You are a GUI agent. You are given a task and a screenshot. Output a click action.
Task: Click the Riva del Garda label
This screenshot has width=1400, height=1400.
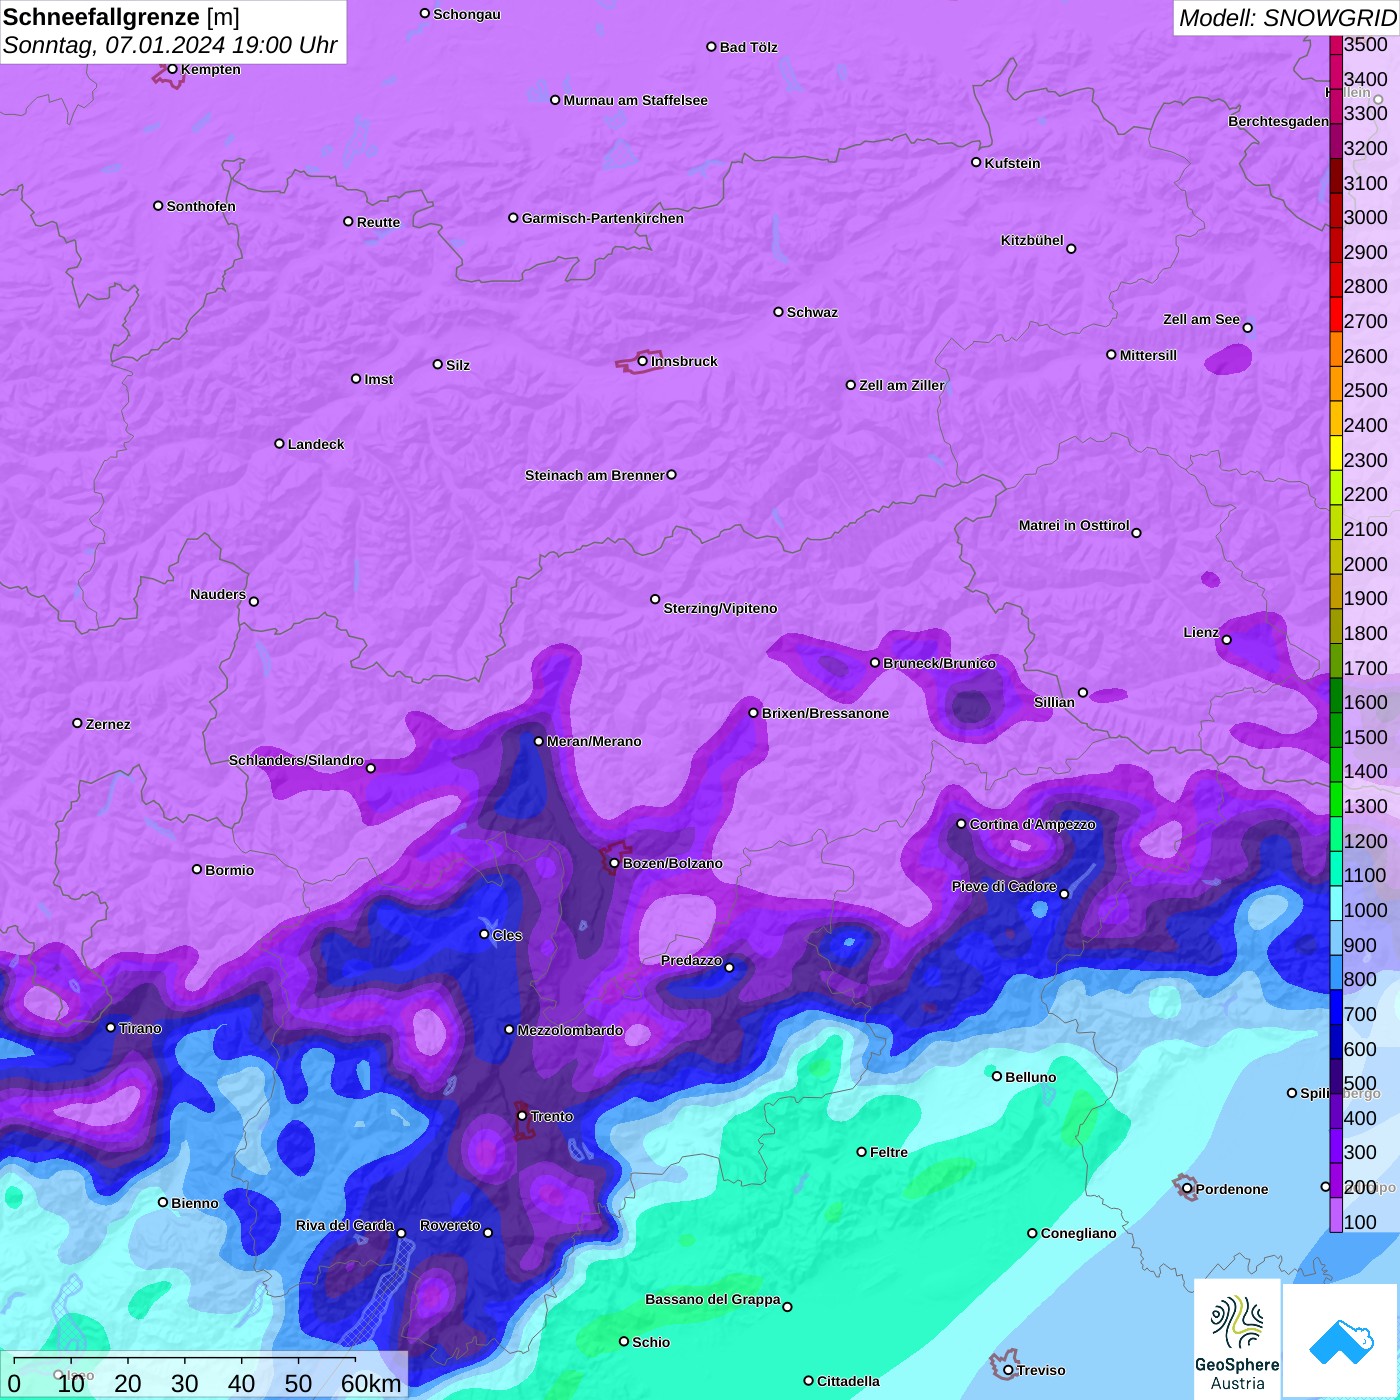tap(345, 1225)
